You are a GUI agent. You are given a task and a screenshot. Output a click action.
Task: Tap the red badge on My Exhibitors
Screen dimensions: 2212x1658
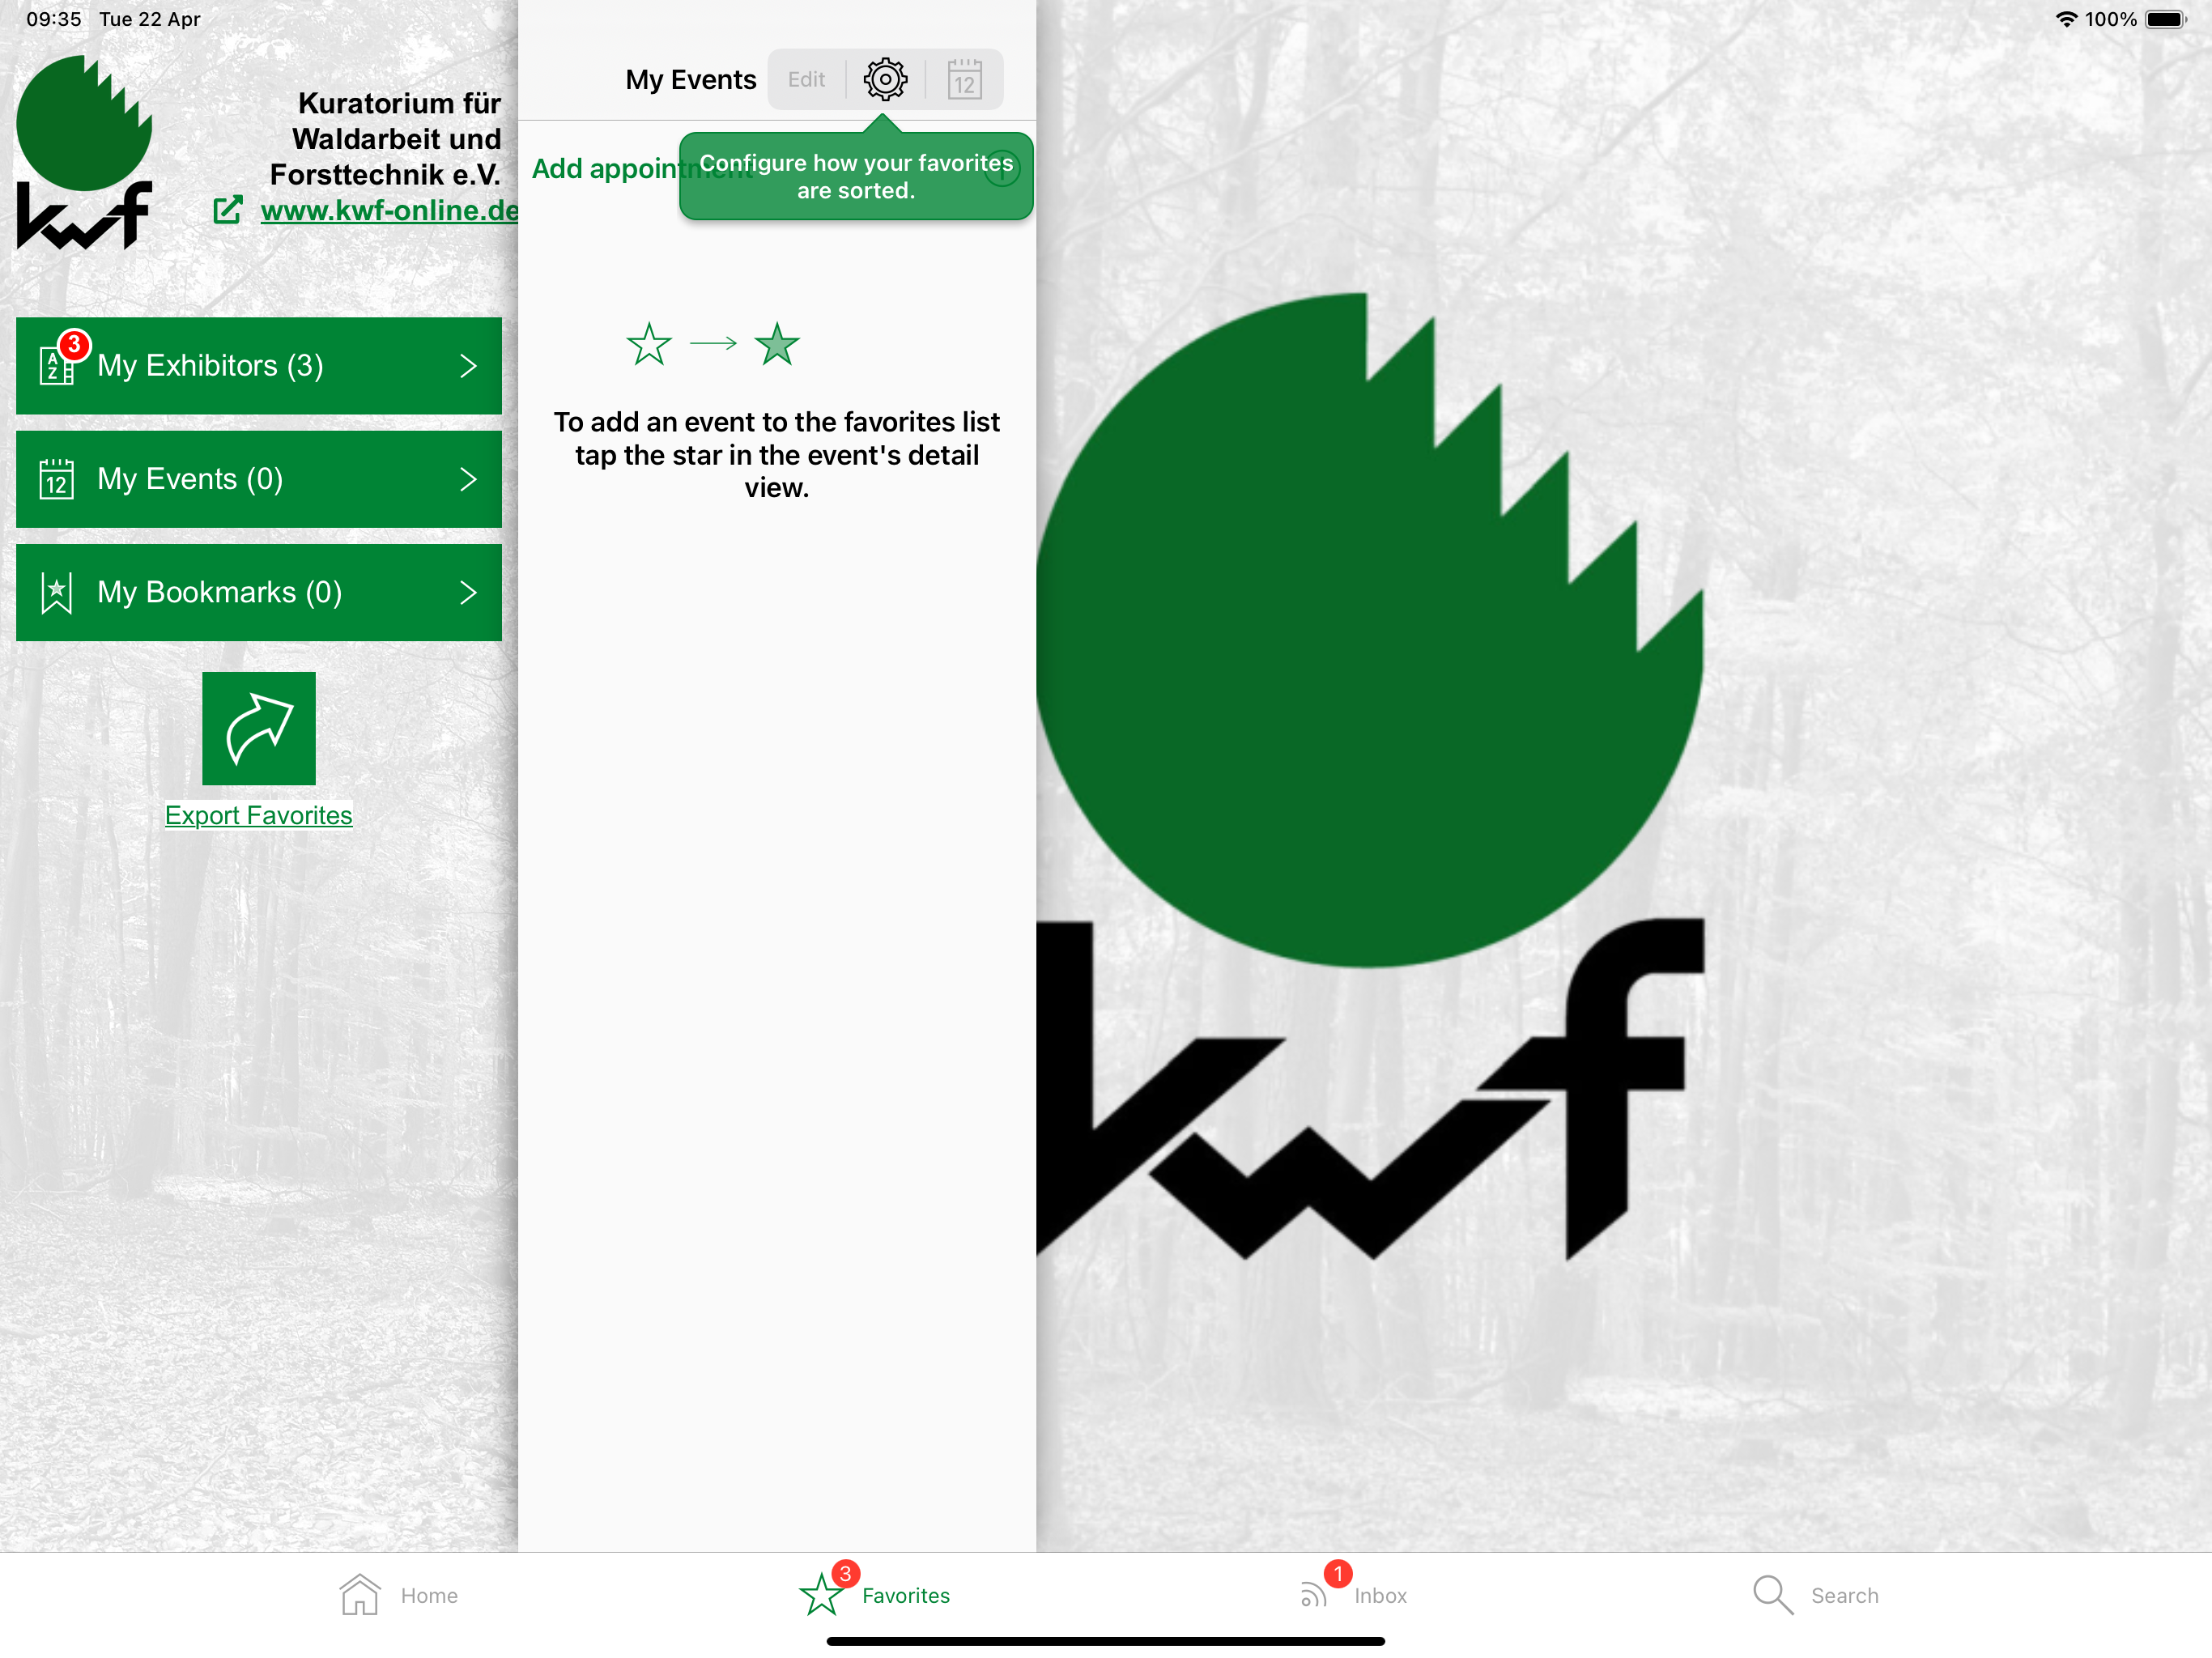click(x=74, y=344)
